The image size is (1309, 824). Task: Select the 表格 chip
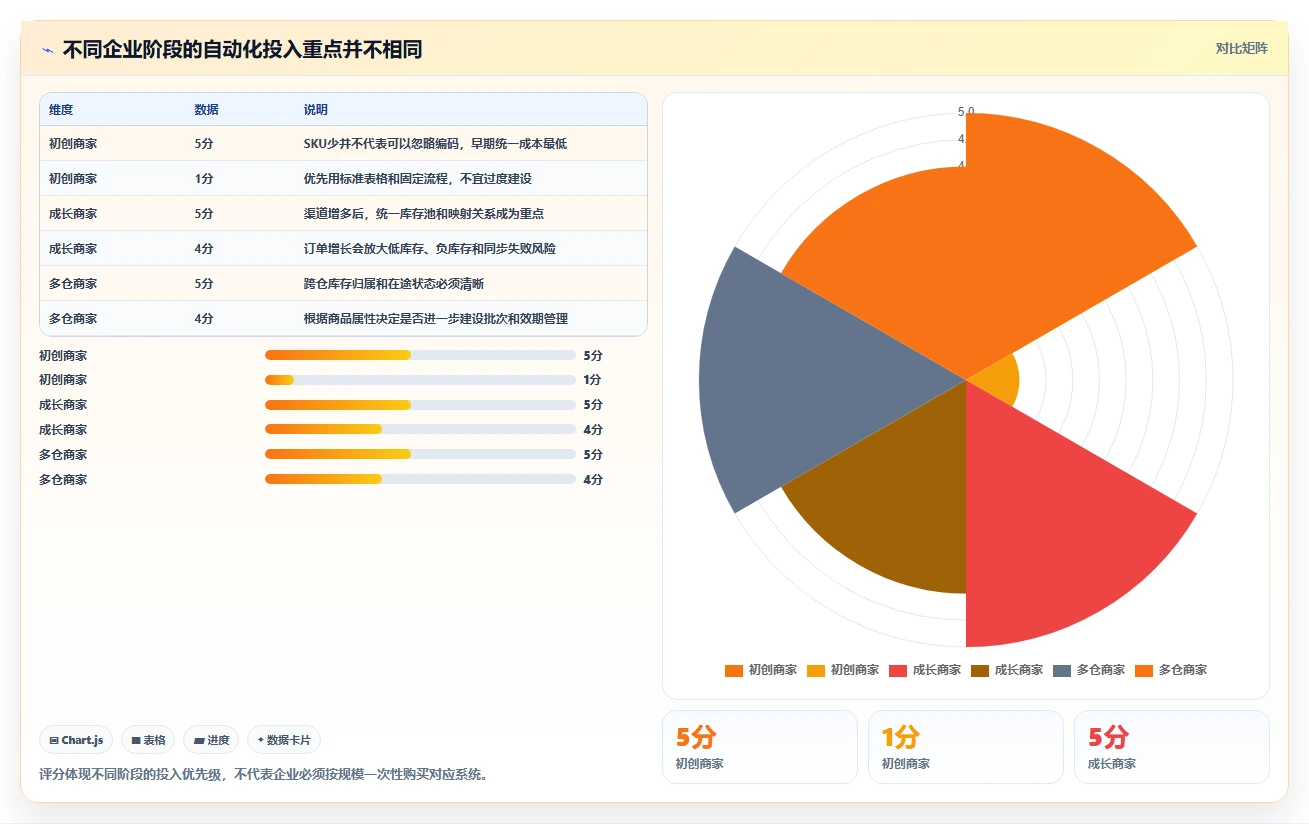148,740
